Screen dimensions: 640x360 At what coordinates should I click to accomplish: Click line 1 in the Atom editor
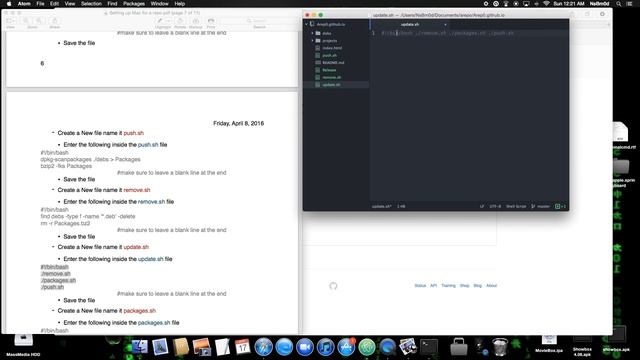coord(469,33)
